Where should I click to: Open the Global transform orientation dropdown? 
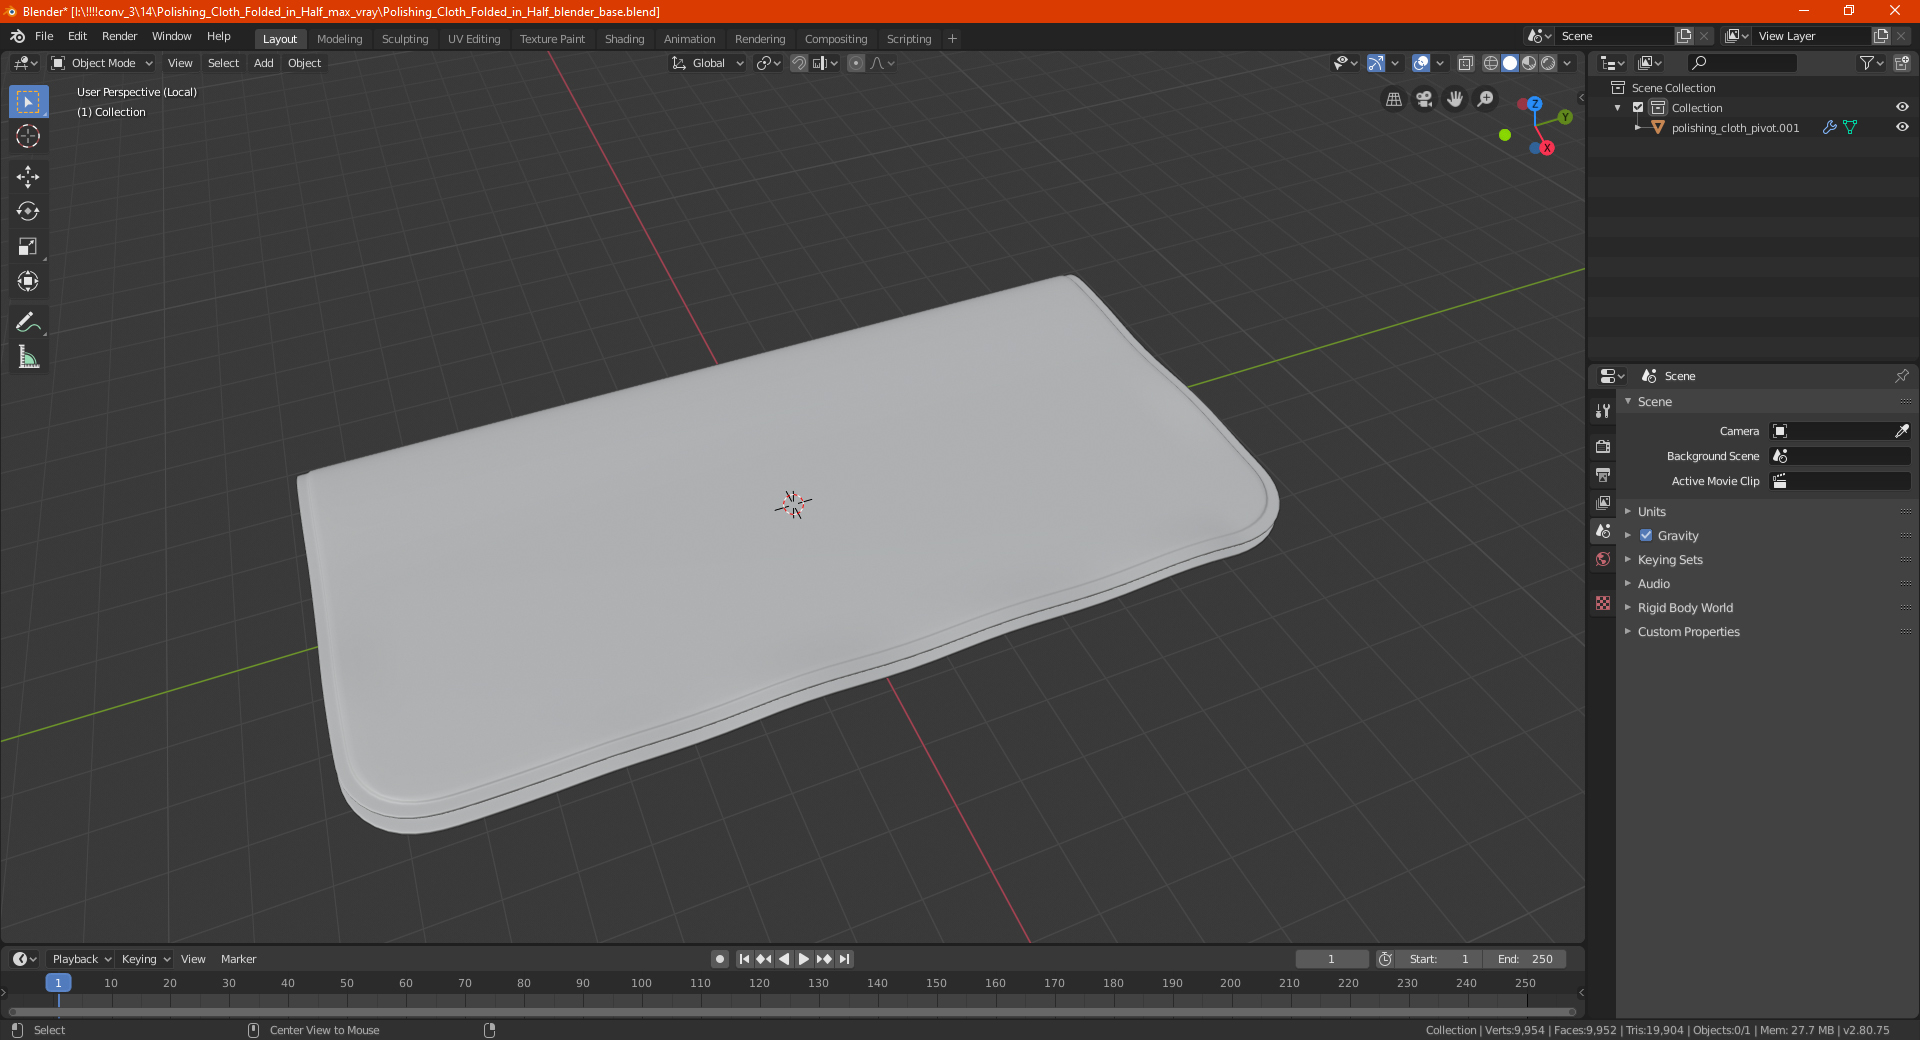coord(708,63)
